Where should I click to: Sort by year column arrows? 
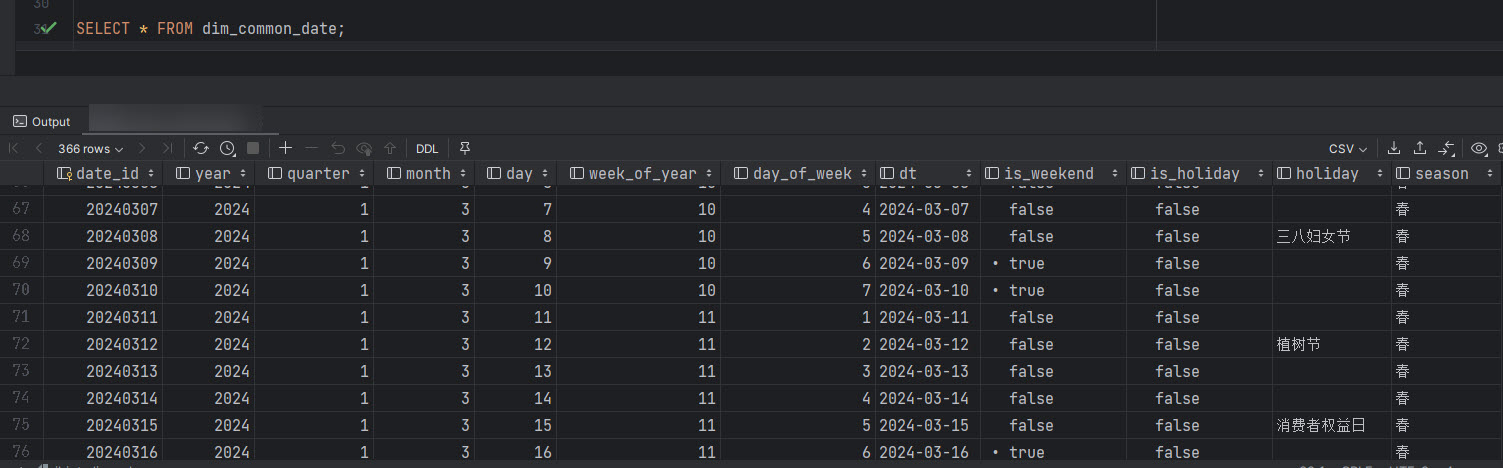(244, 173)
